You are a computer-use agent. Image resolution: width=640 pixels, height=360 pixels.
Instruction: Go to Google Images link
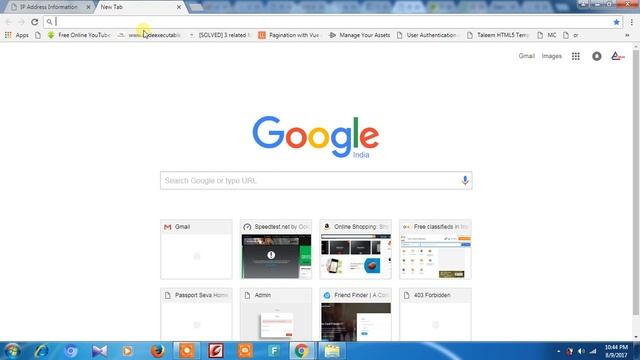551,56
